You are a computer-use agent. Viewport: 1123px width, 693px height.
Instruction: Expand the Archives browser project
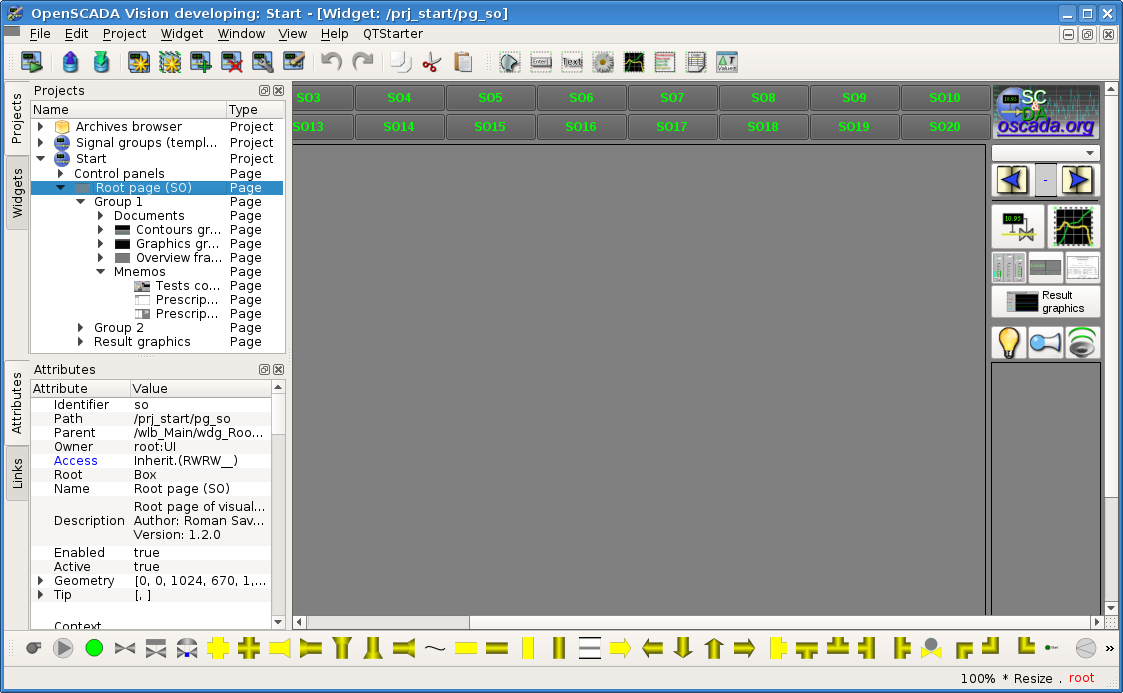point(41,127)
